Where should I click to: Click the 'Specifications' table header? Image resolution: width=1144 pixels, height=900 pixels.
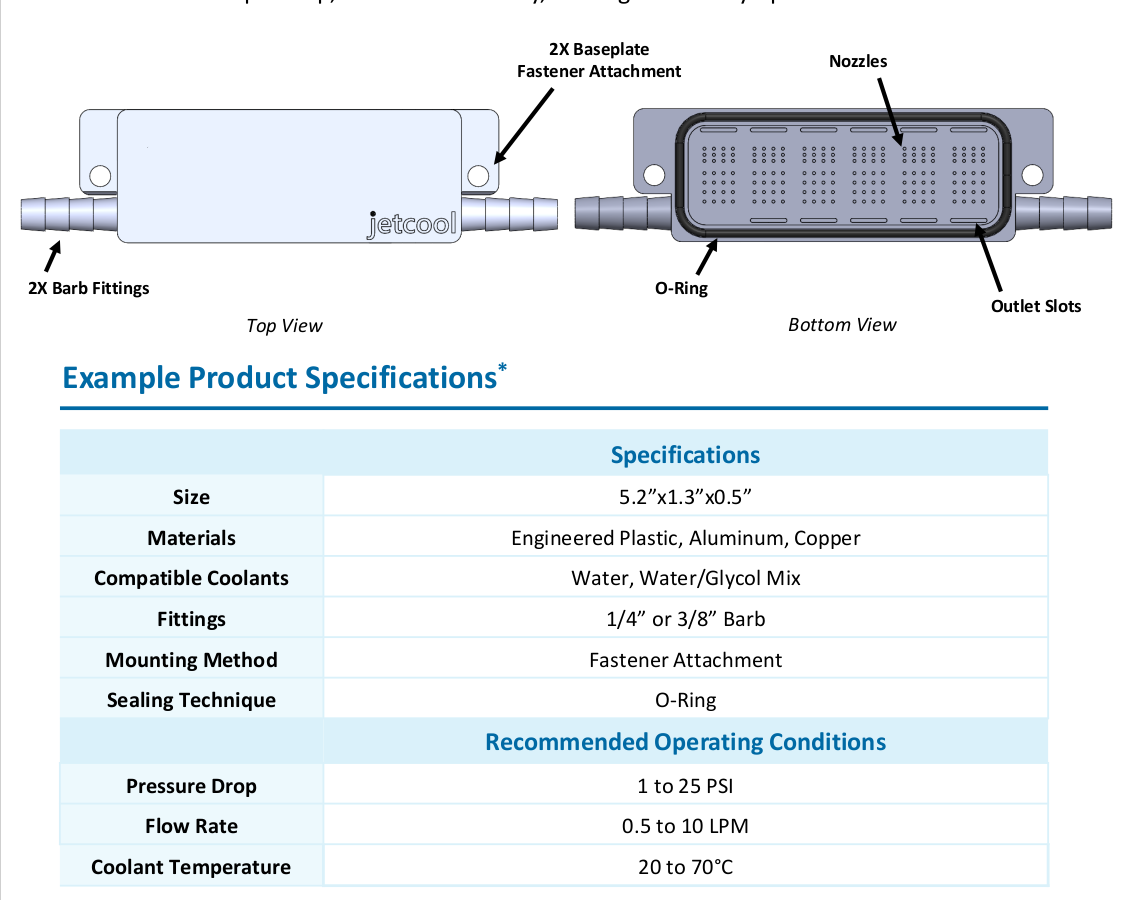click(685, 454)
